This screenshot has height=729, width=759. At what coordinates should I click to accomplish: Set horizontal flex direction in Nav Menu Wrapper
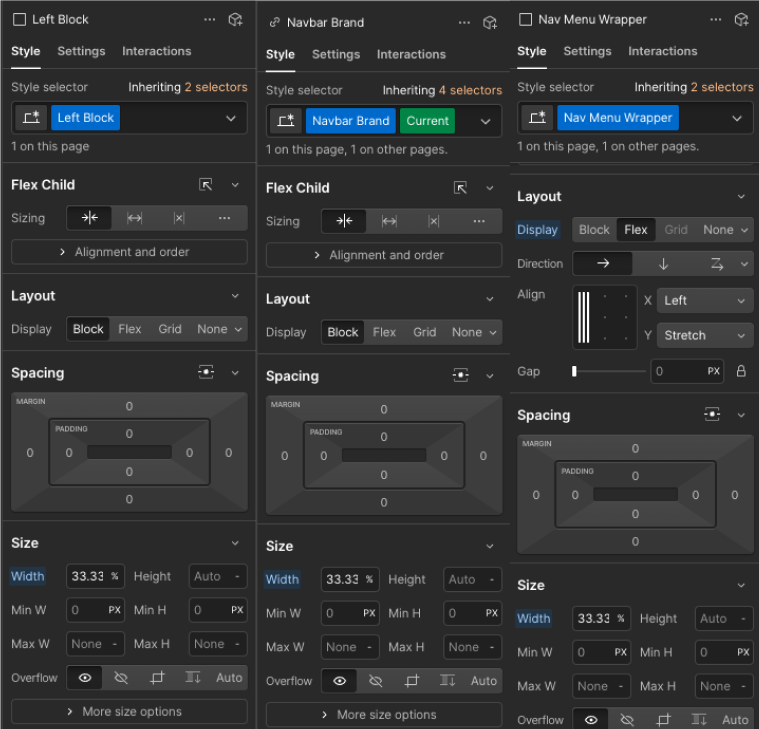(603, 263)
